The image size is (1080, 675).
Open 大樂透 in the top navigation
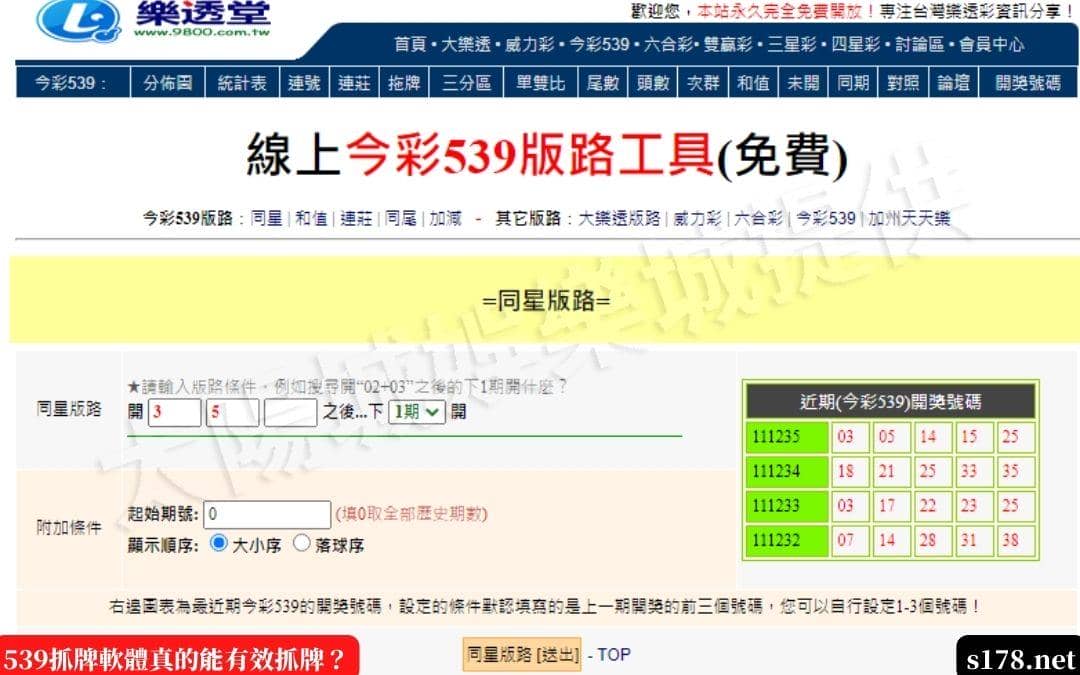coord(465,45)
